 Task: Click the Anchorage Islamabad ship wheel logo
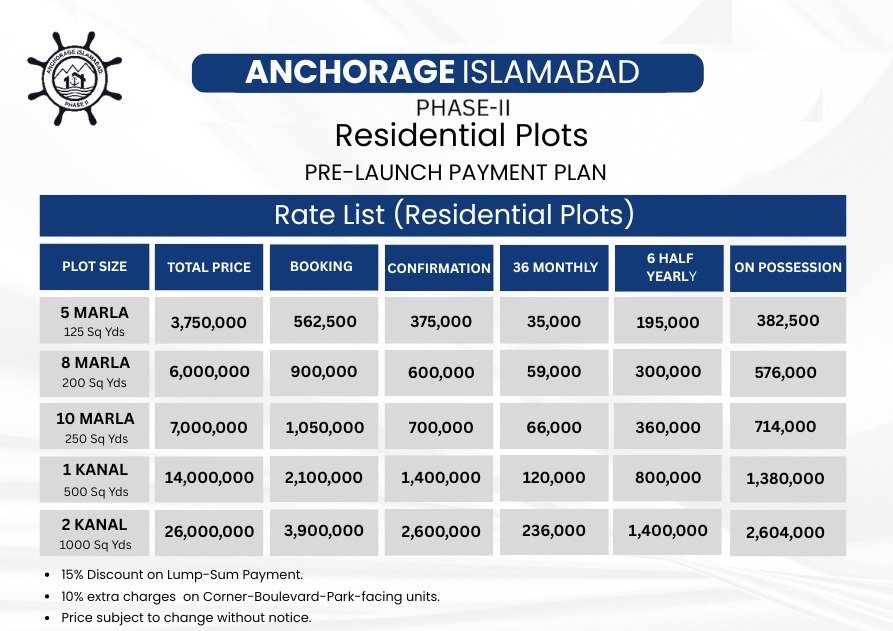click(75, 79)
